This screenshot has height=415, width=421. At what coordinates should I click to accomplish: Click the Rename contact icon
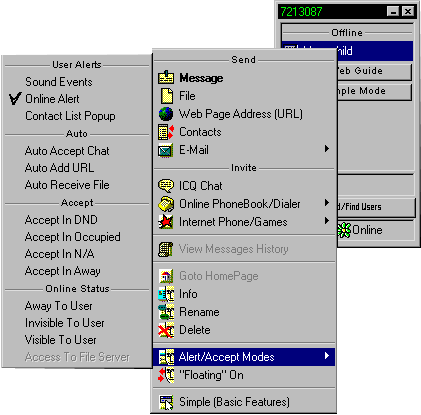[x=166, y=312]
